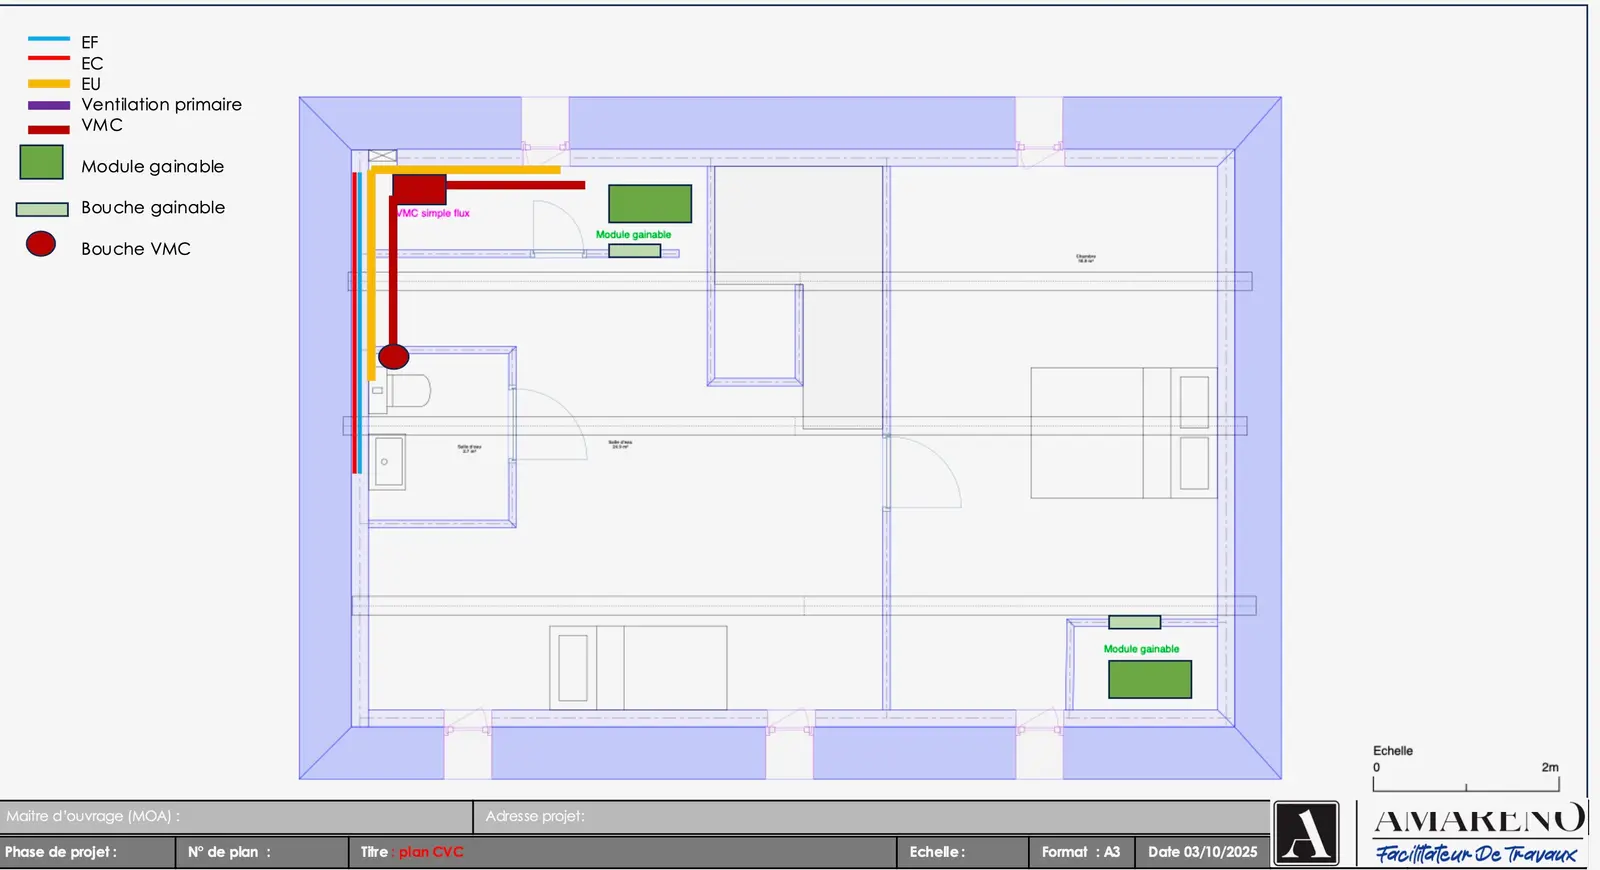
Task: Click the blue EF legend line
Action: [x=49, y=39]
